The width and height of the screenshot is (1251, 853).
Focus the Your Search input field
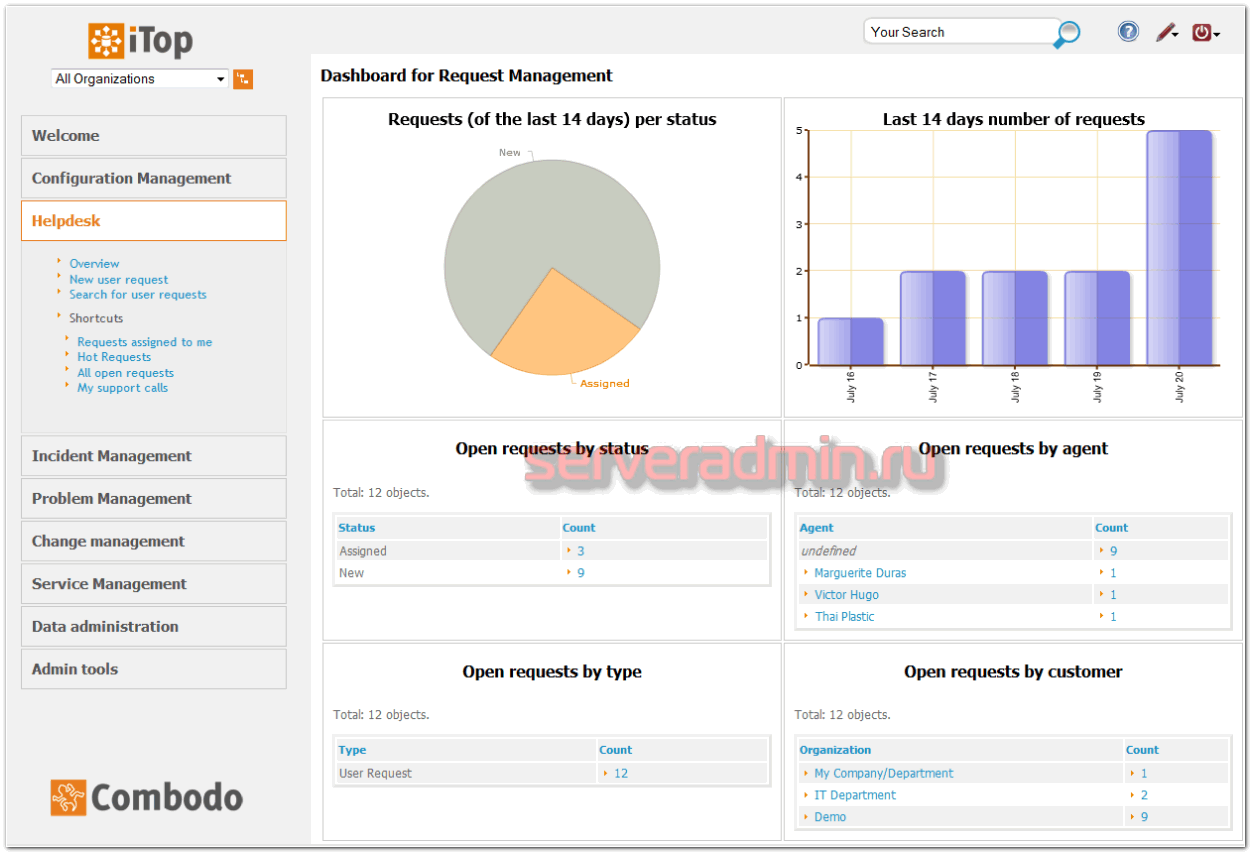[x=961, y=32]
